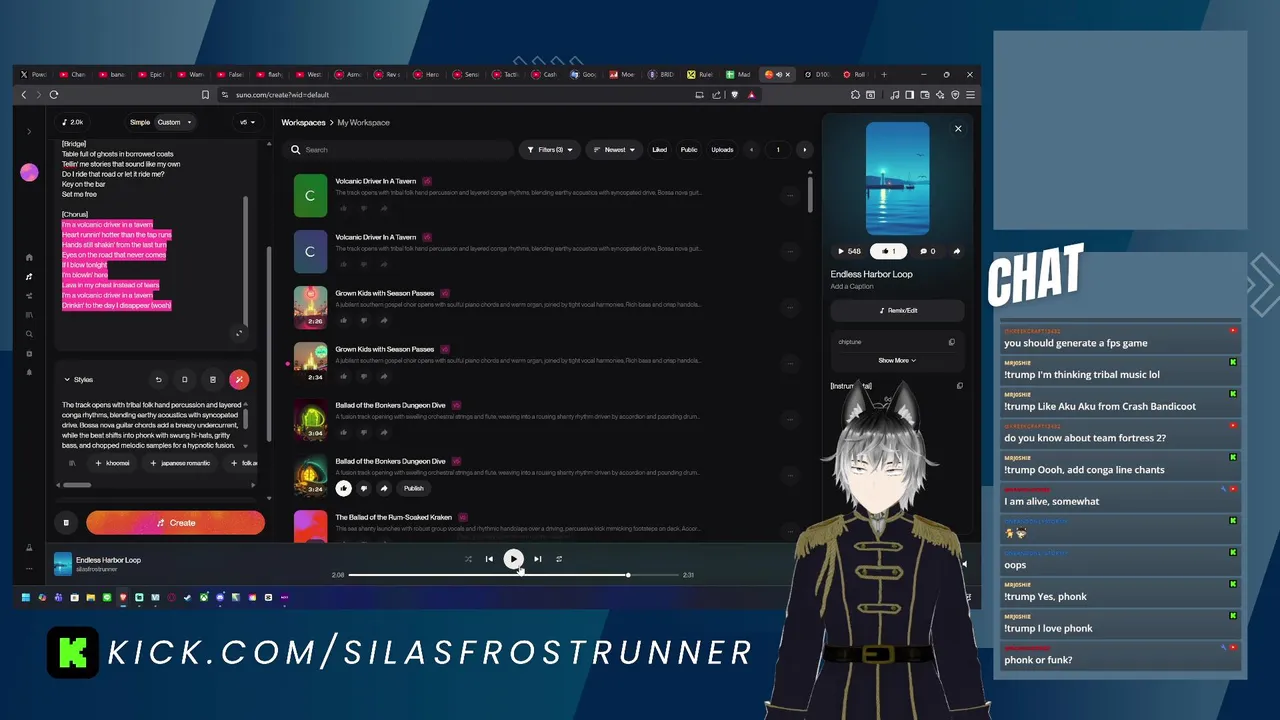Open the browser extensions puzzle icon
Viewport: 1280px width, 720px height.
point(855,95)
